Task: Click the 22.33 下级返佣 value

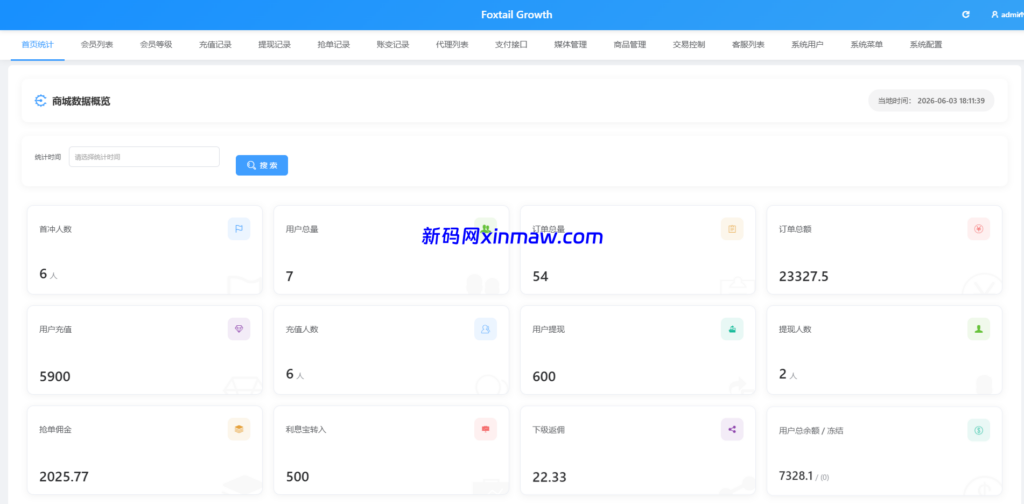Action: (x=549, y=477)
